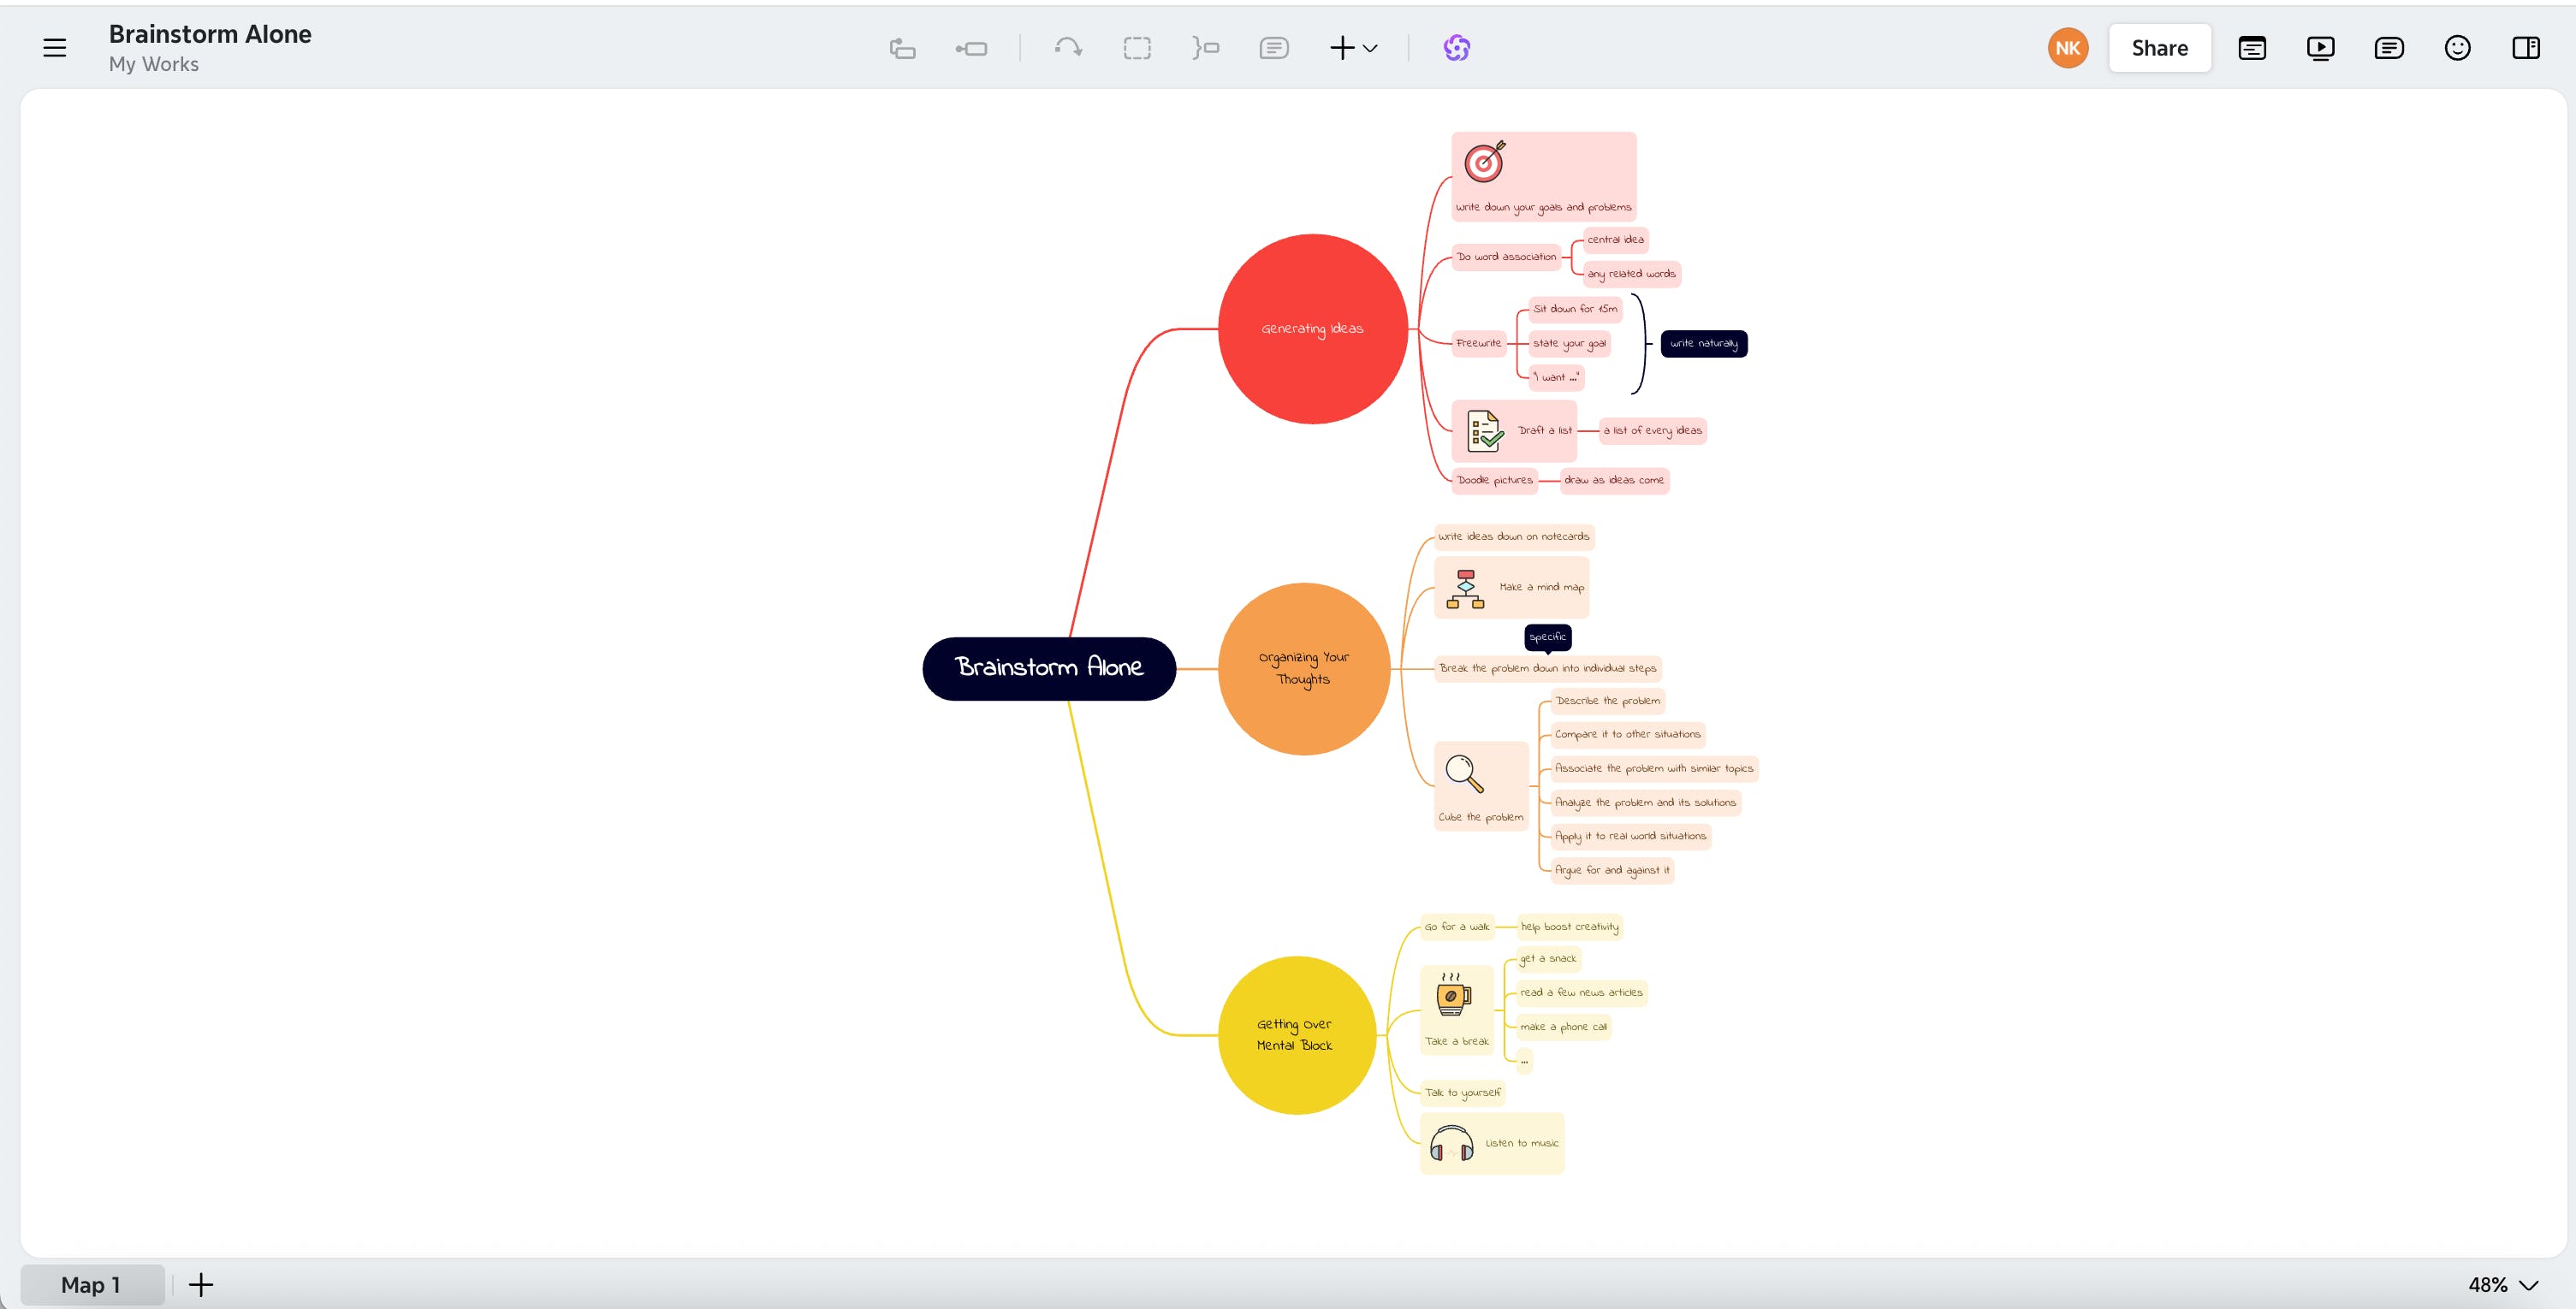Open the sticker emoji panel

(x=2457, y=48)
